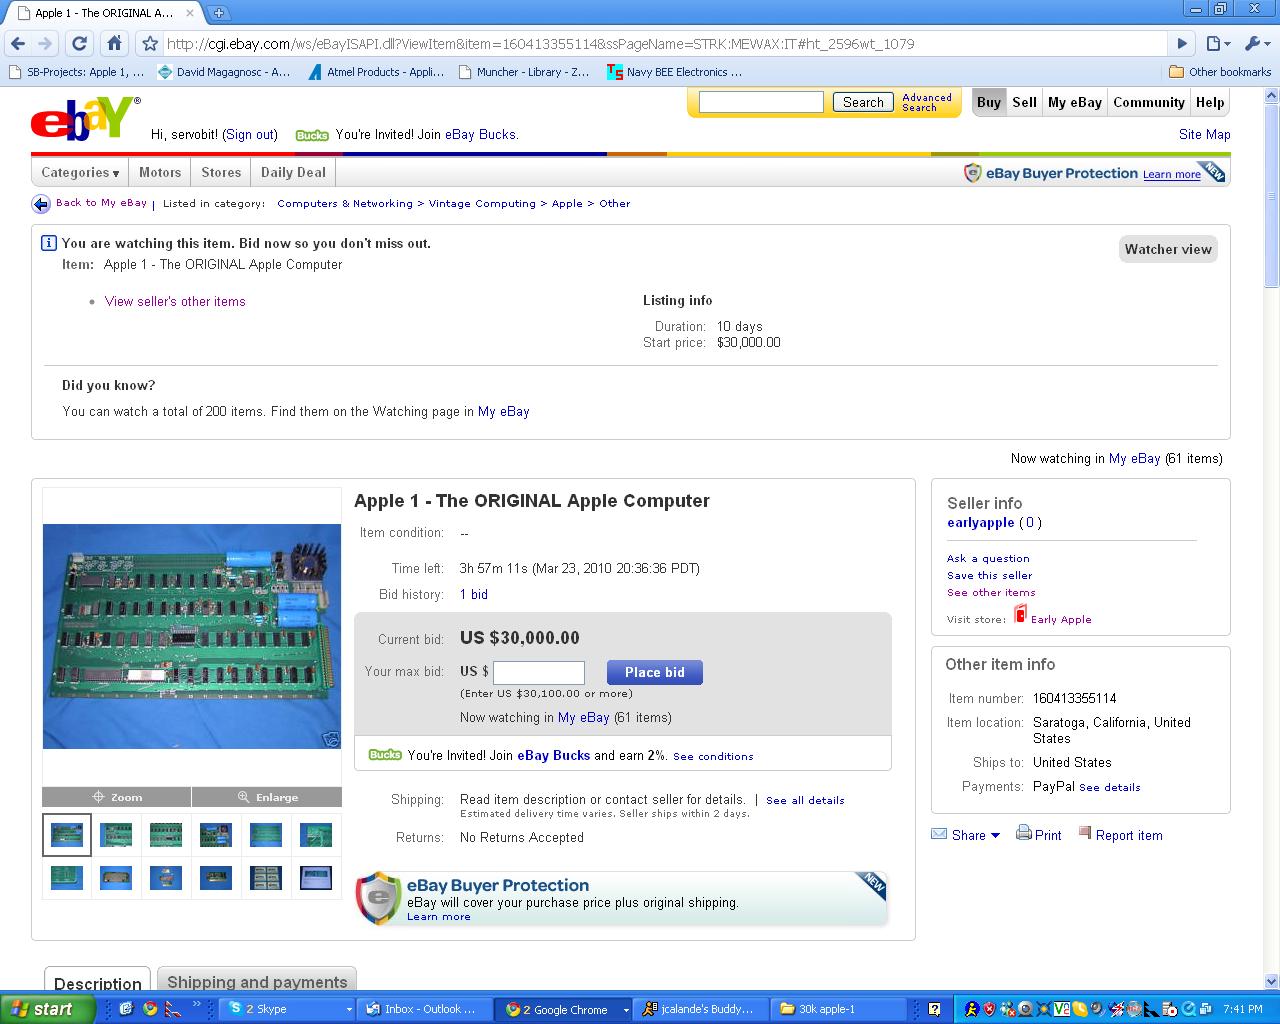Click the Zoom button under the photo
1280x1024 pixels.
coord(117,797)
